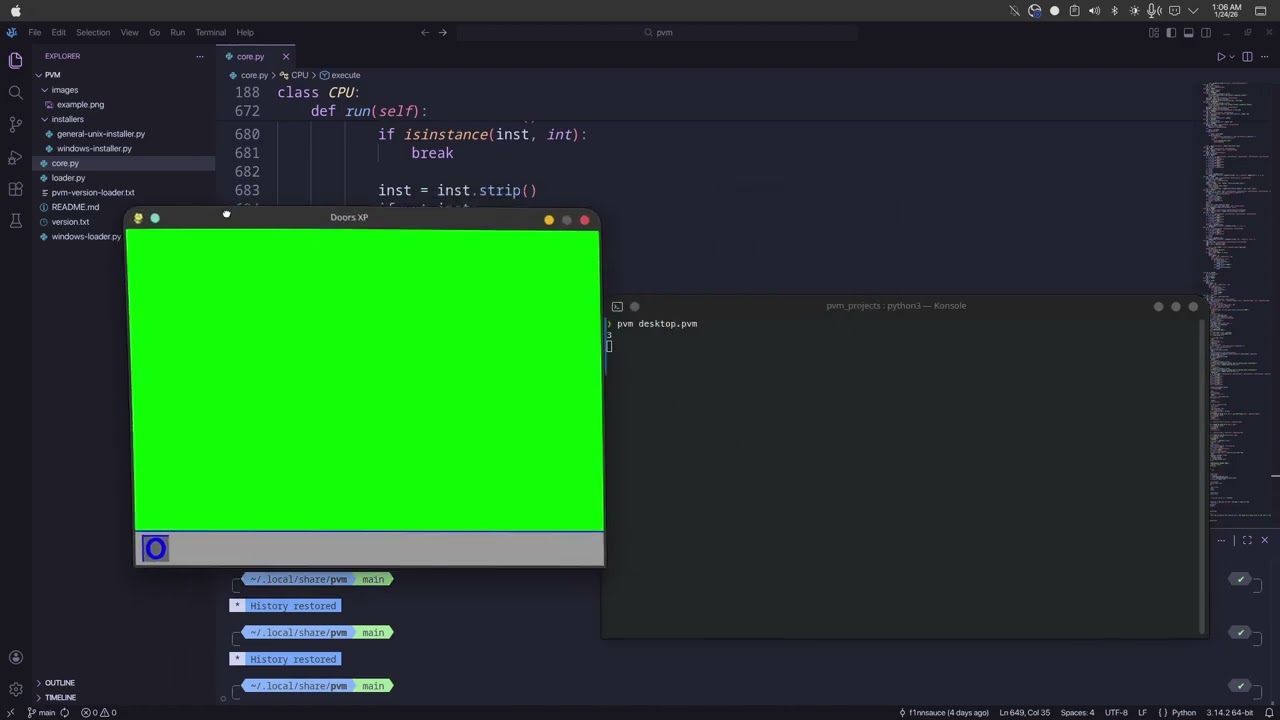
Task: Change indentation via Spaces: 4
Action: click(x=1077, y=713)
